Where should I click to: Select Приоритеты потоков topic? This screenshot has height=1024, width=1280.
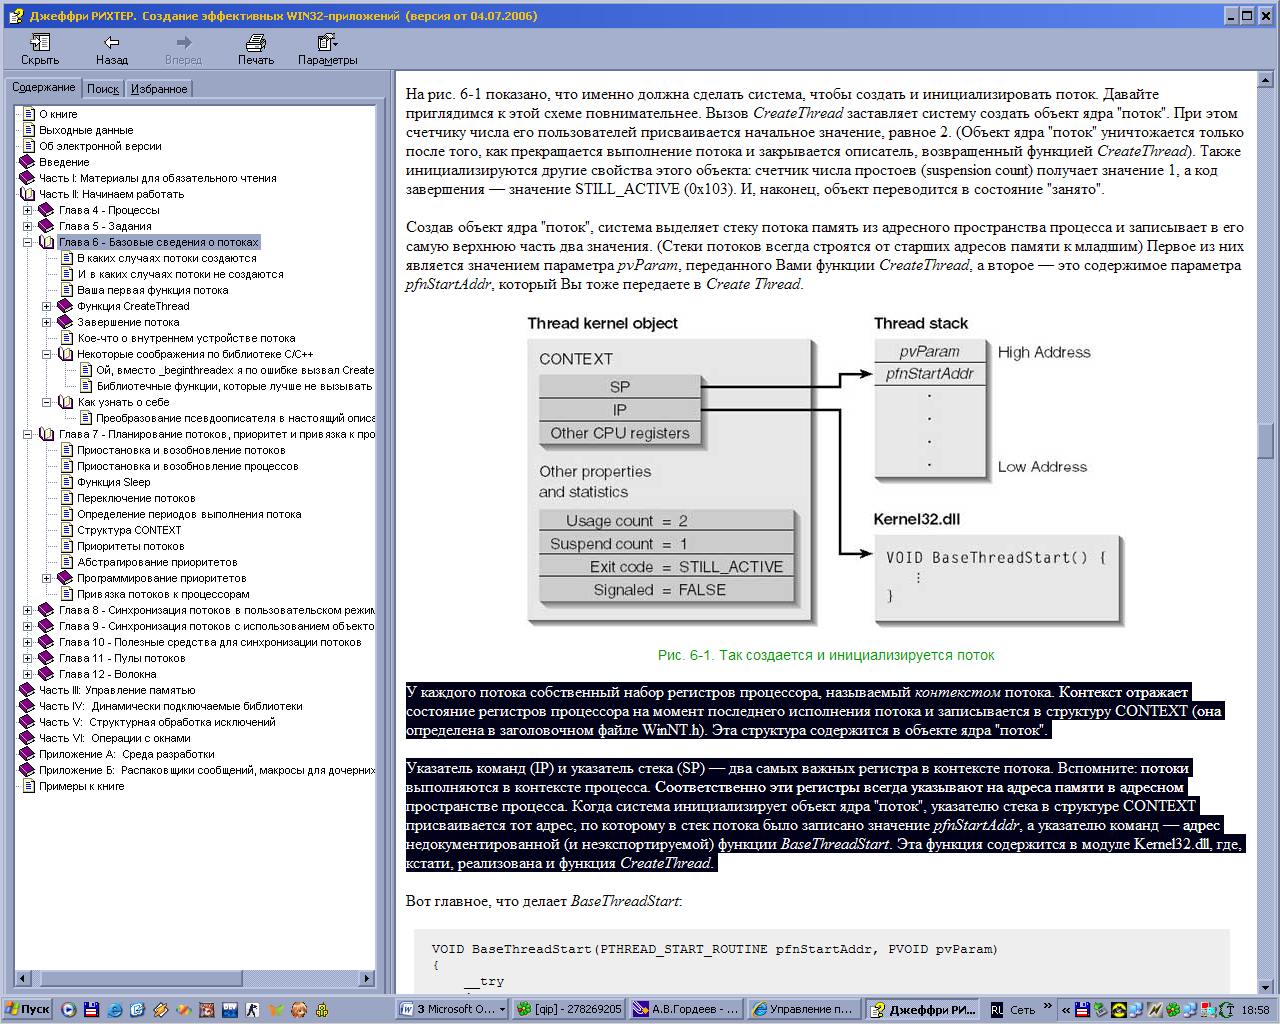tap(131, 546)
